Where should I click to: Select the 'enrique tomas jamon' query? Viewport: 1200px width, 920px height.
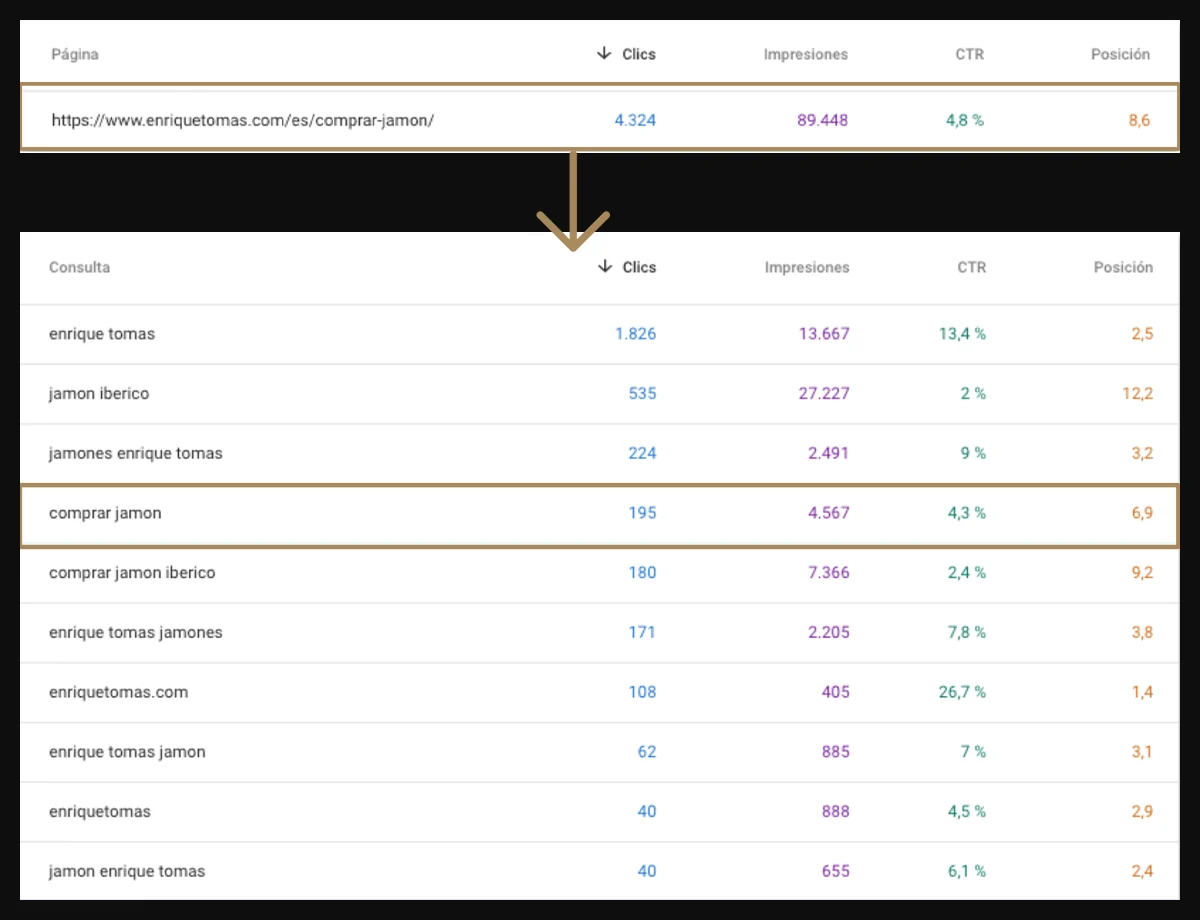tap(127, 752)
